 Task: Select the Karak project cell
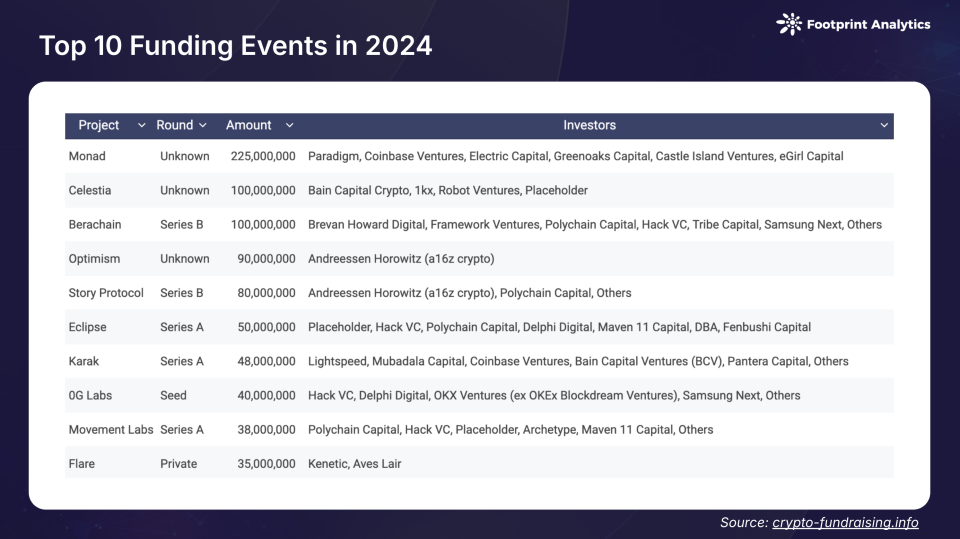[85, 361]
